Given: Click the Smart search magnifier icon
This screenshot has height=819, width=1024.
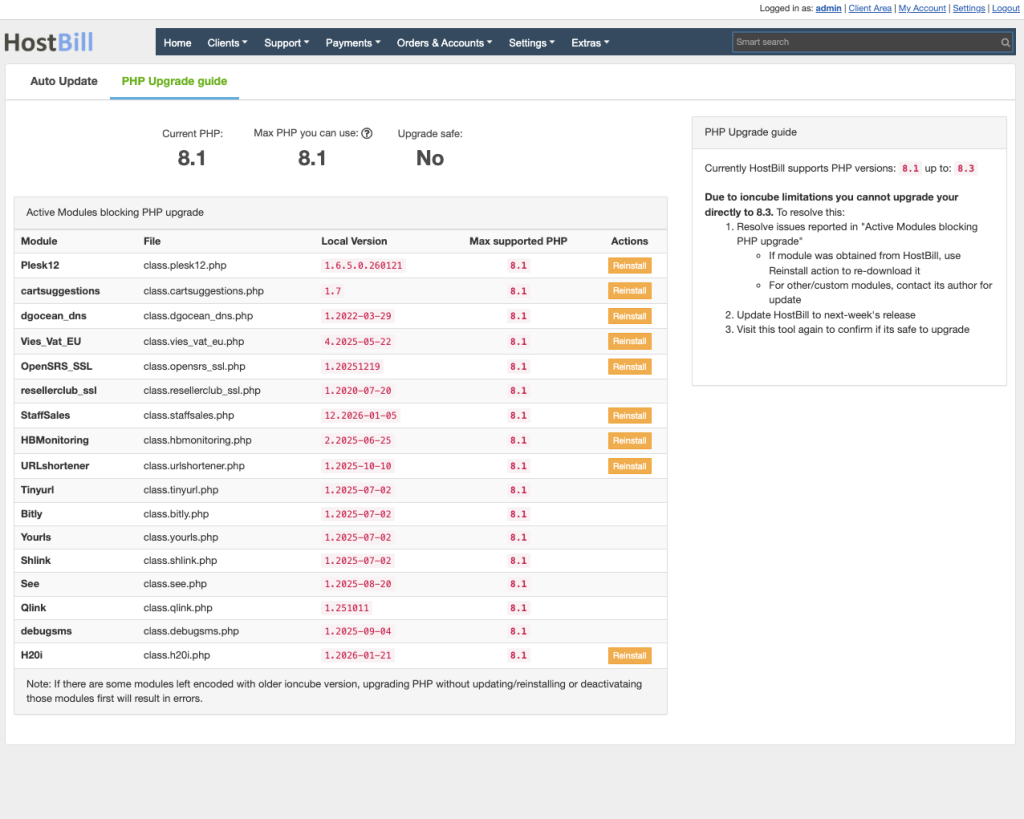Looking at the screenshot, I should click(x=1005, y=43).
